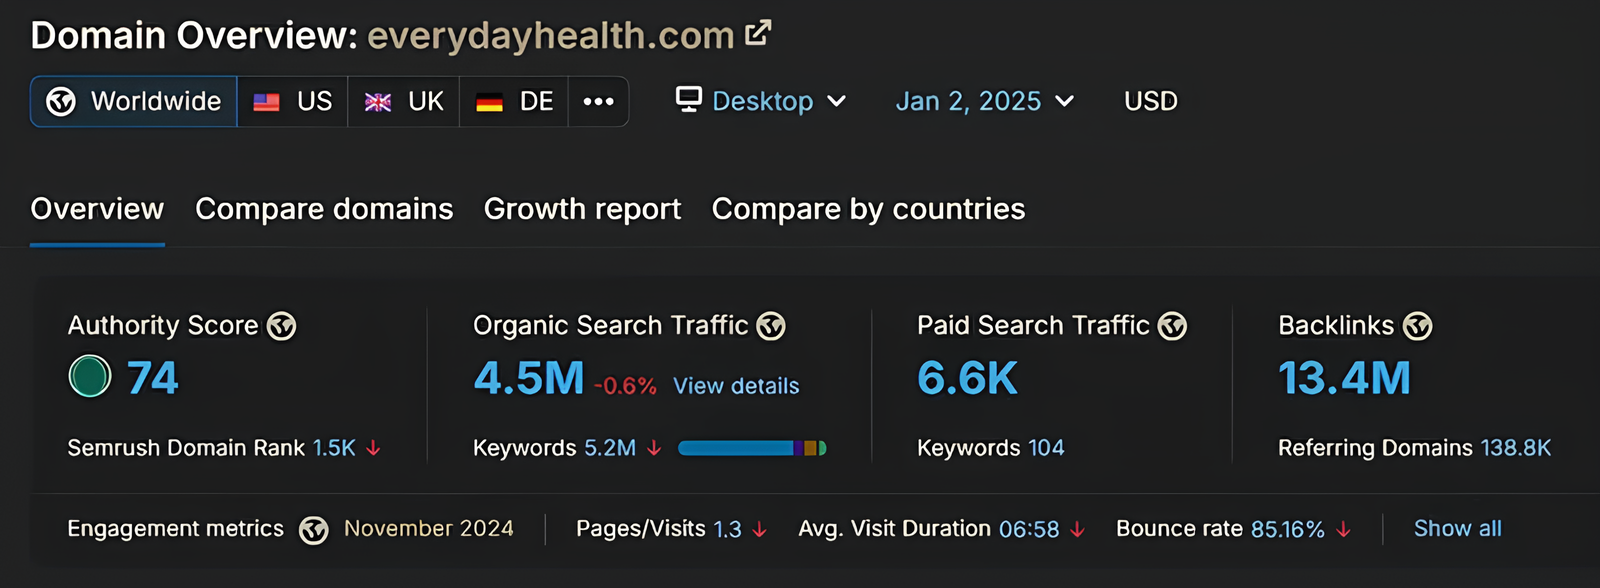Click red arrow next to Pages/Visits 1.3
This screenshot has height=588, width=1600.
coord(760,529)
